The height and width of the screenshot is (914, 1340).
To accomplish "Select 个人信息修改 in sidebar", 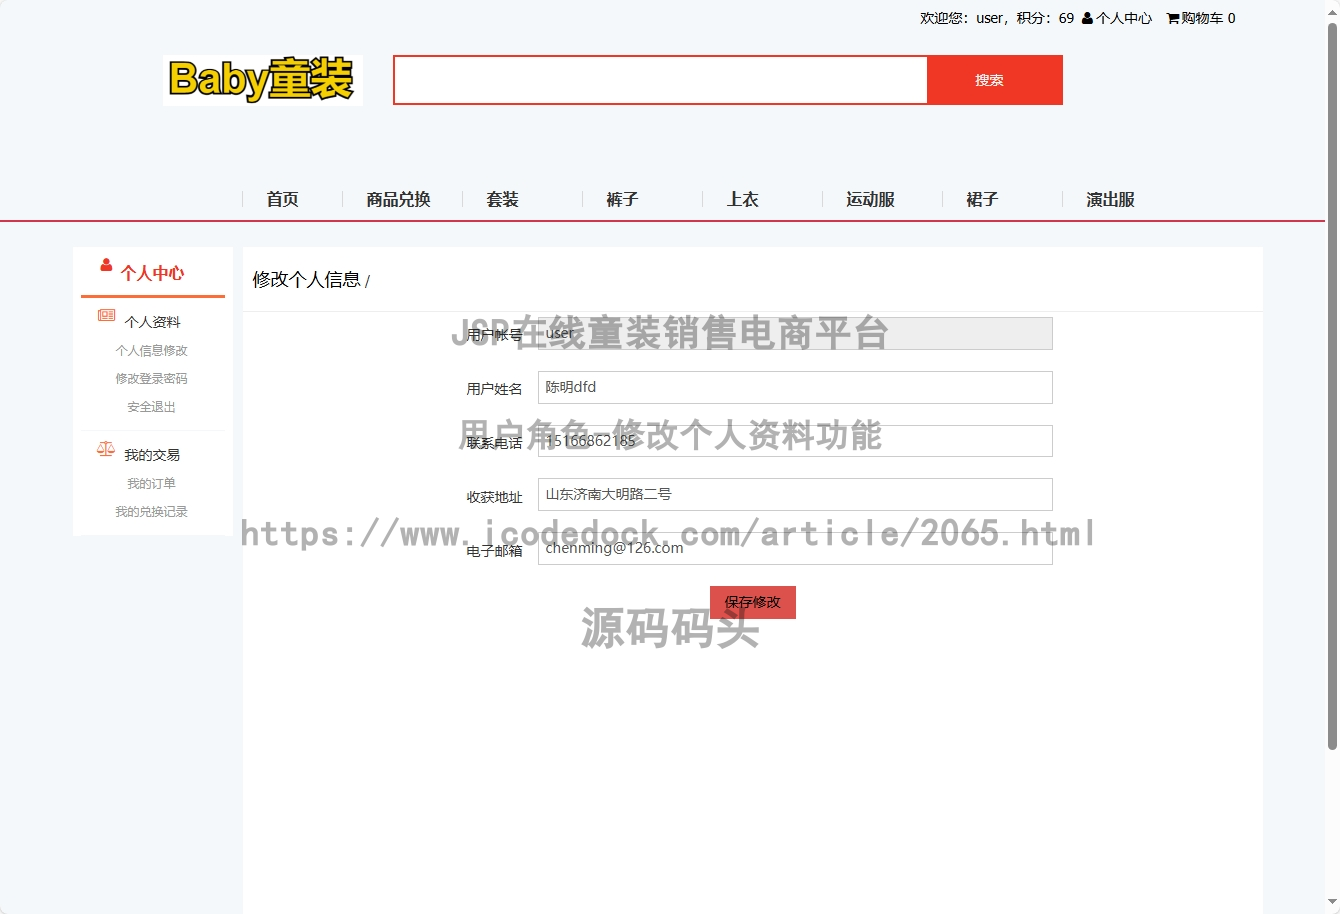I will pos(151,351).
